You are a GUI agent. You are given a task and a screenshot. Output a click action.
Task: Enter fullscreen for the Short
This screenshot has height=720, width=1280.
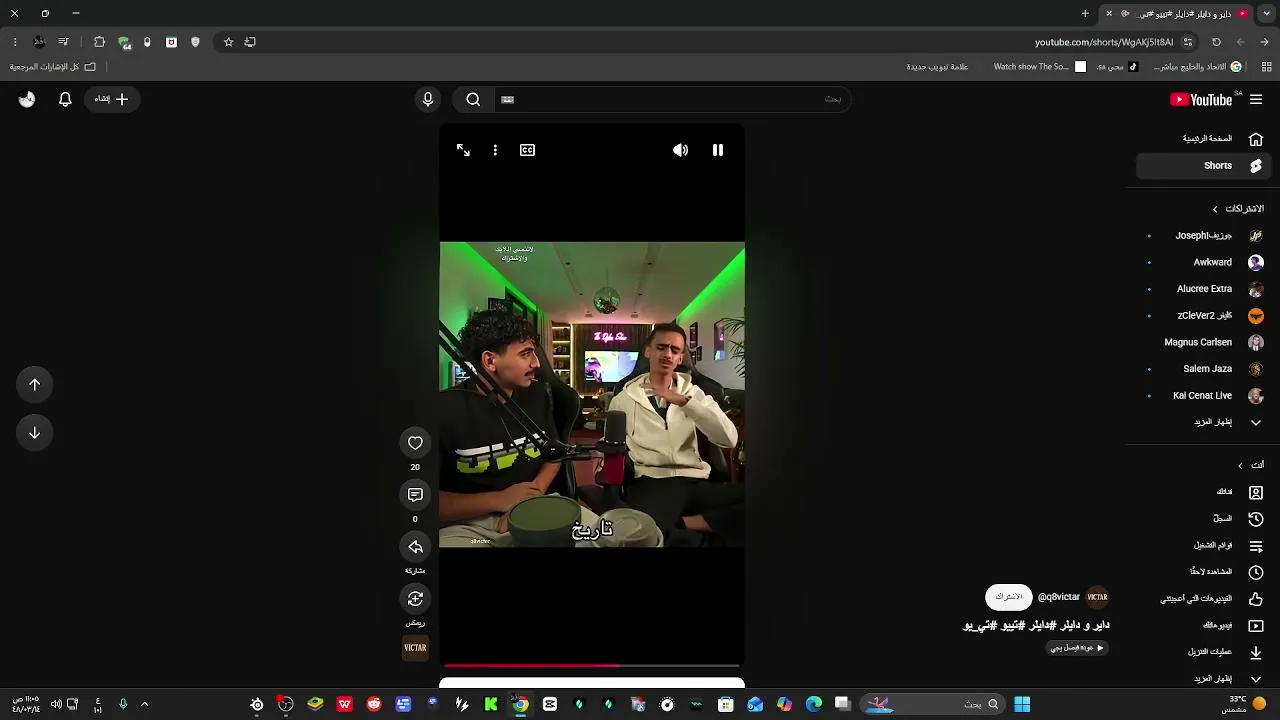point(463,150)
